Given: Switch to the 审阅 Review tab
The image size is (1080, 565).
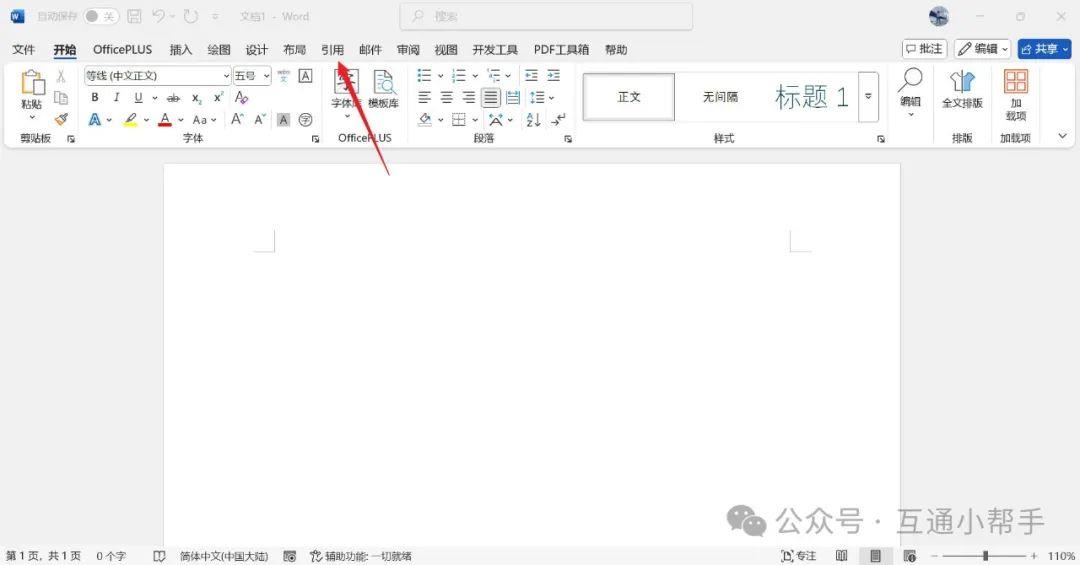Looking at the screenshot, I should (408, 50).
